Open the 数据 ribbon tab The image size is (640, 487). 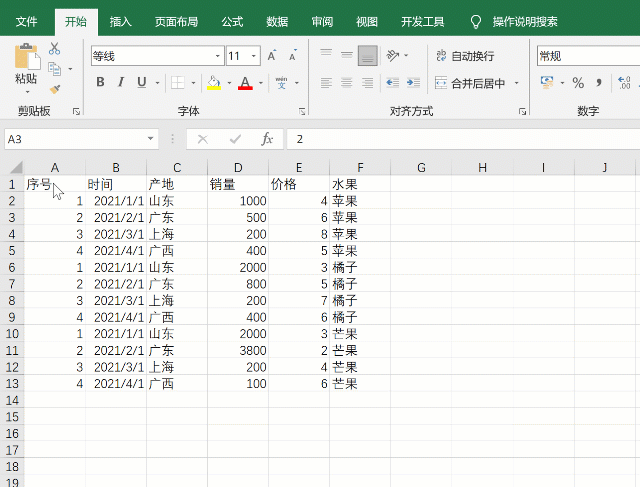(277, 22)
